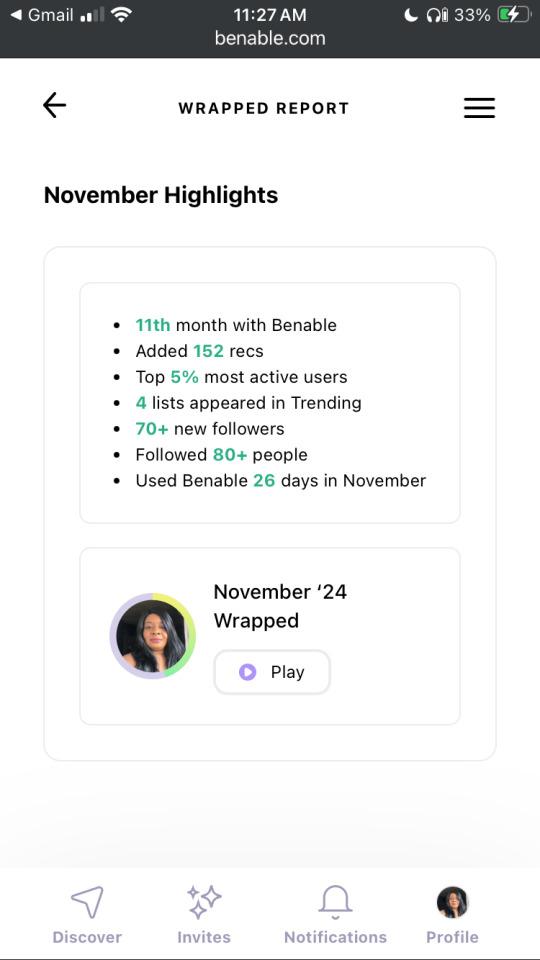
Task: Tap the Wi-Fi status icon
Action: tap(122, 15)
